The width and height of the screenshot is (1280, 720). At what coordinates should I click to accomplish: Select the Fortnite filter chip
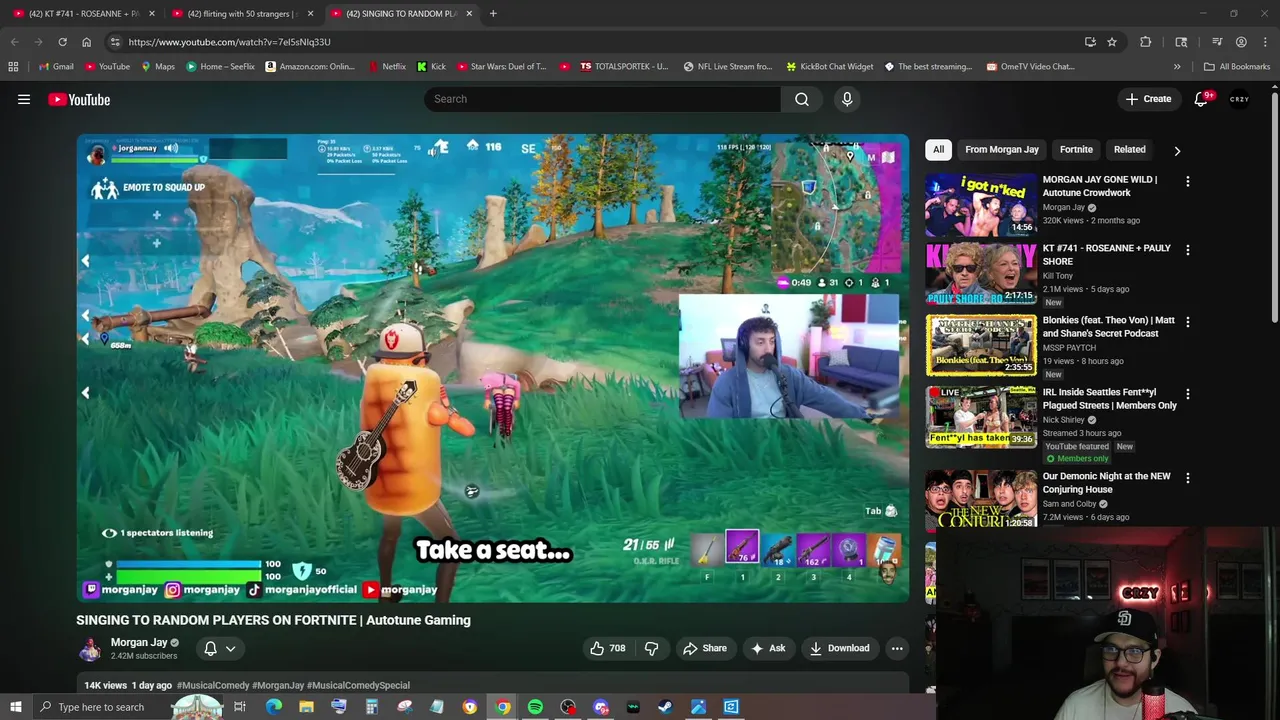pos(1076,150)
